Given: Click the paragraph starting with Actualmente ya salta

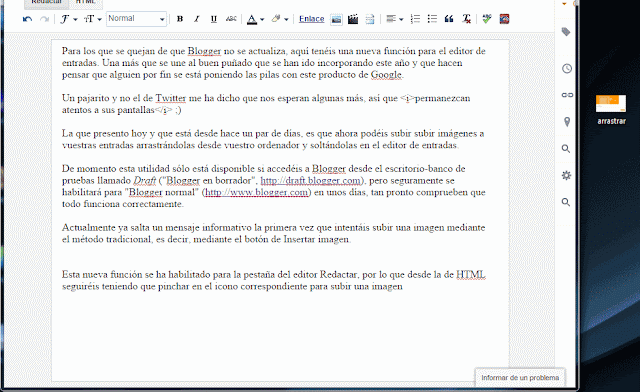Looking at the screenshot, I should tap(273, 233).
